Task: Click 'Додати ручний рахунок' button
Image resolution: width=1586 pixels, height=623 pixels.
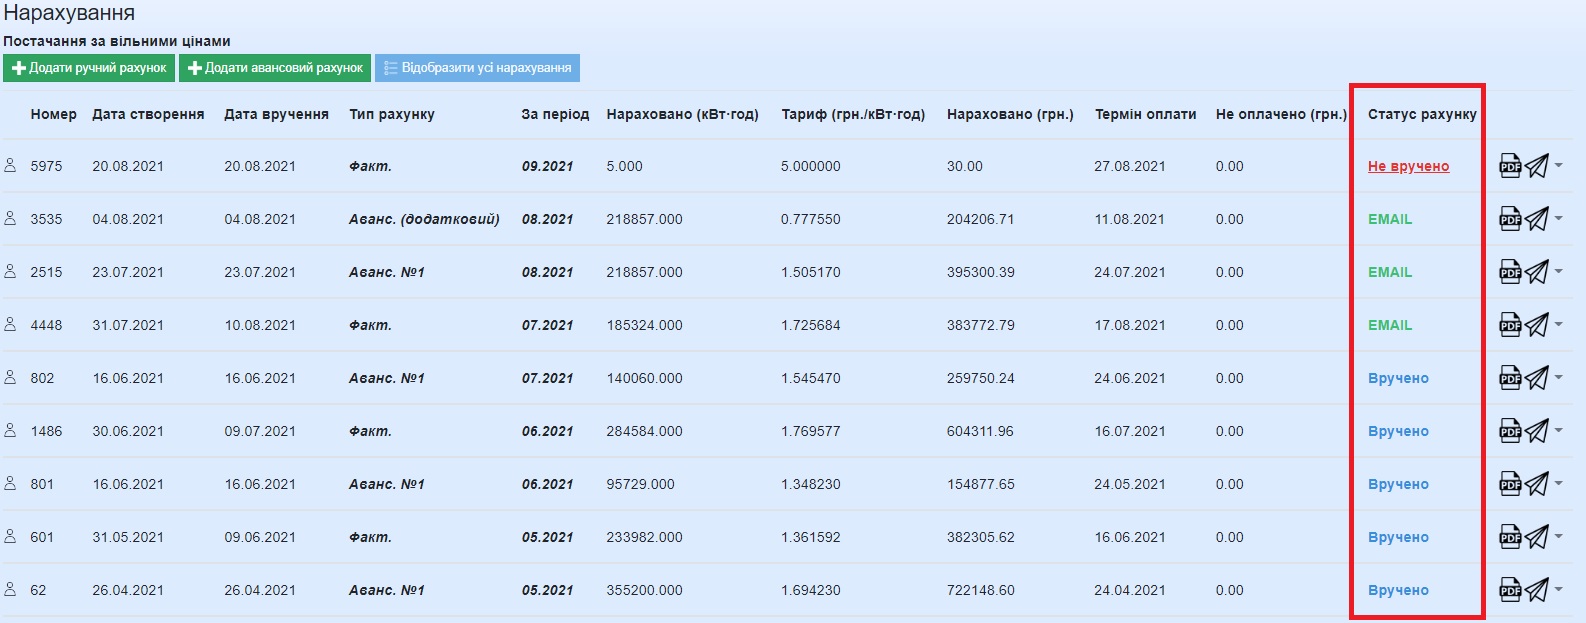Action: [89, 68]
